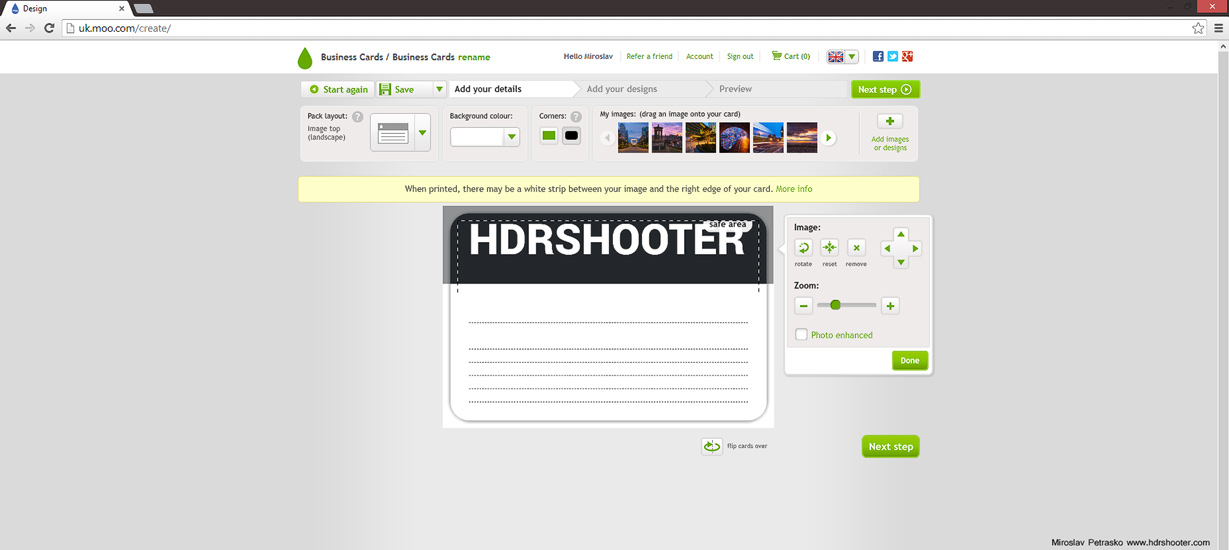Image resolution: width=1229 pixels, height=550 pixels.
Task: Click the top Next step button
Action: 885,89
